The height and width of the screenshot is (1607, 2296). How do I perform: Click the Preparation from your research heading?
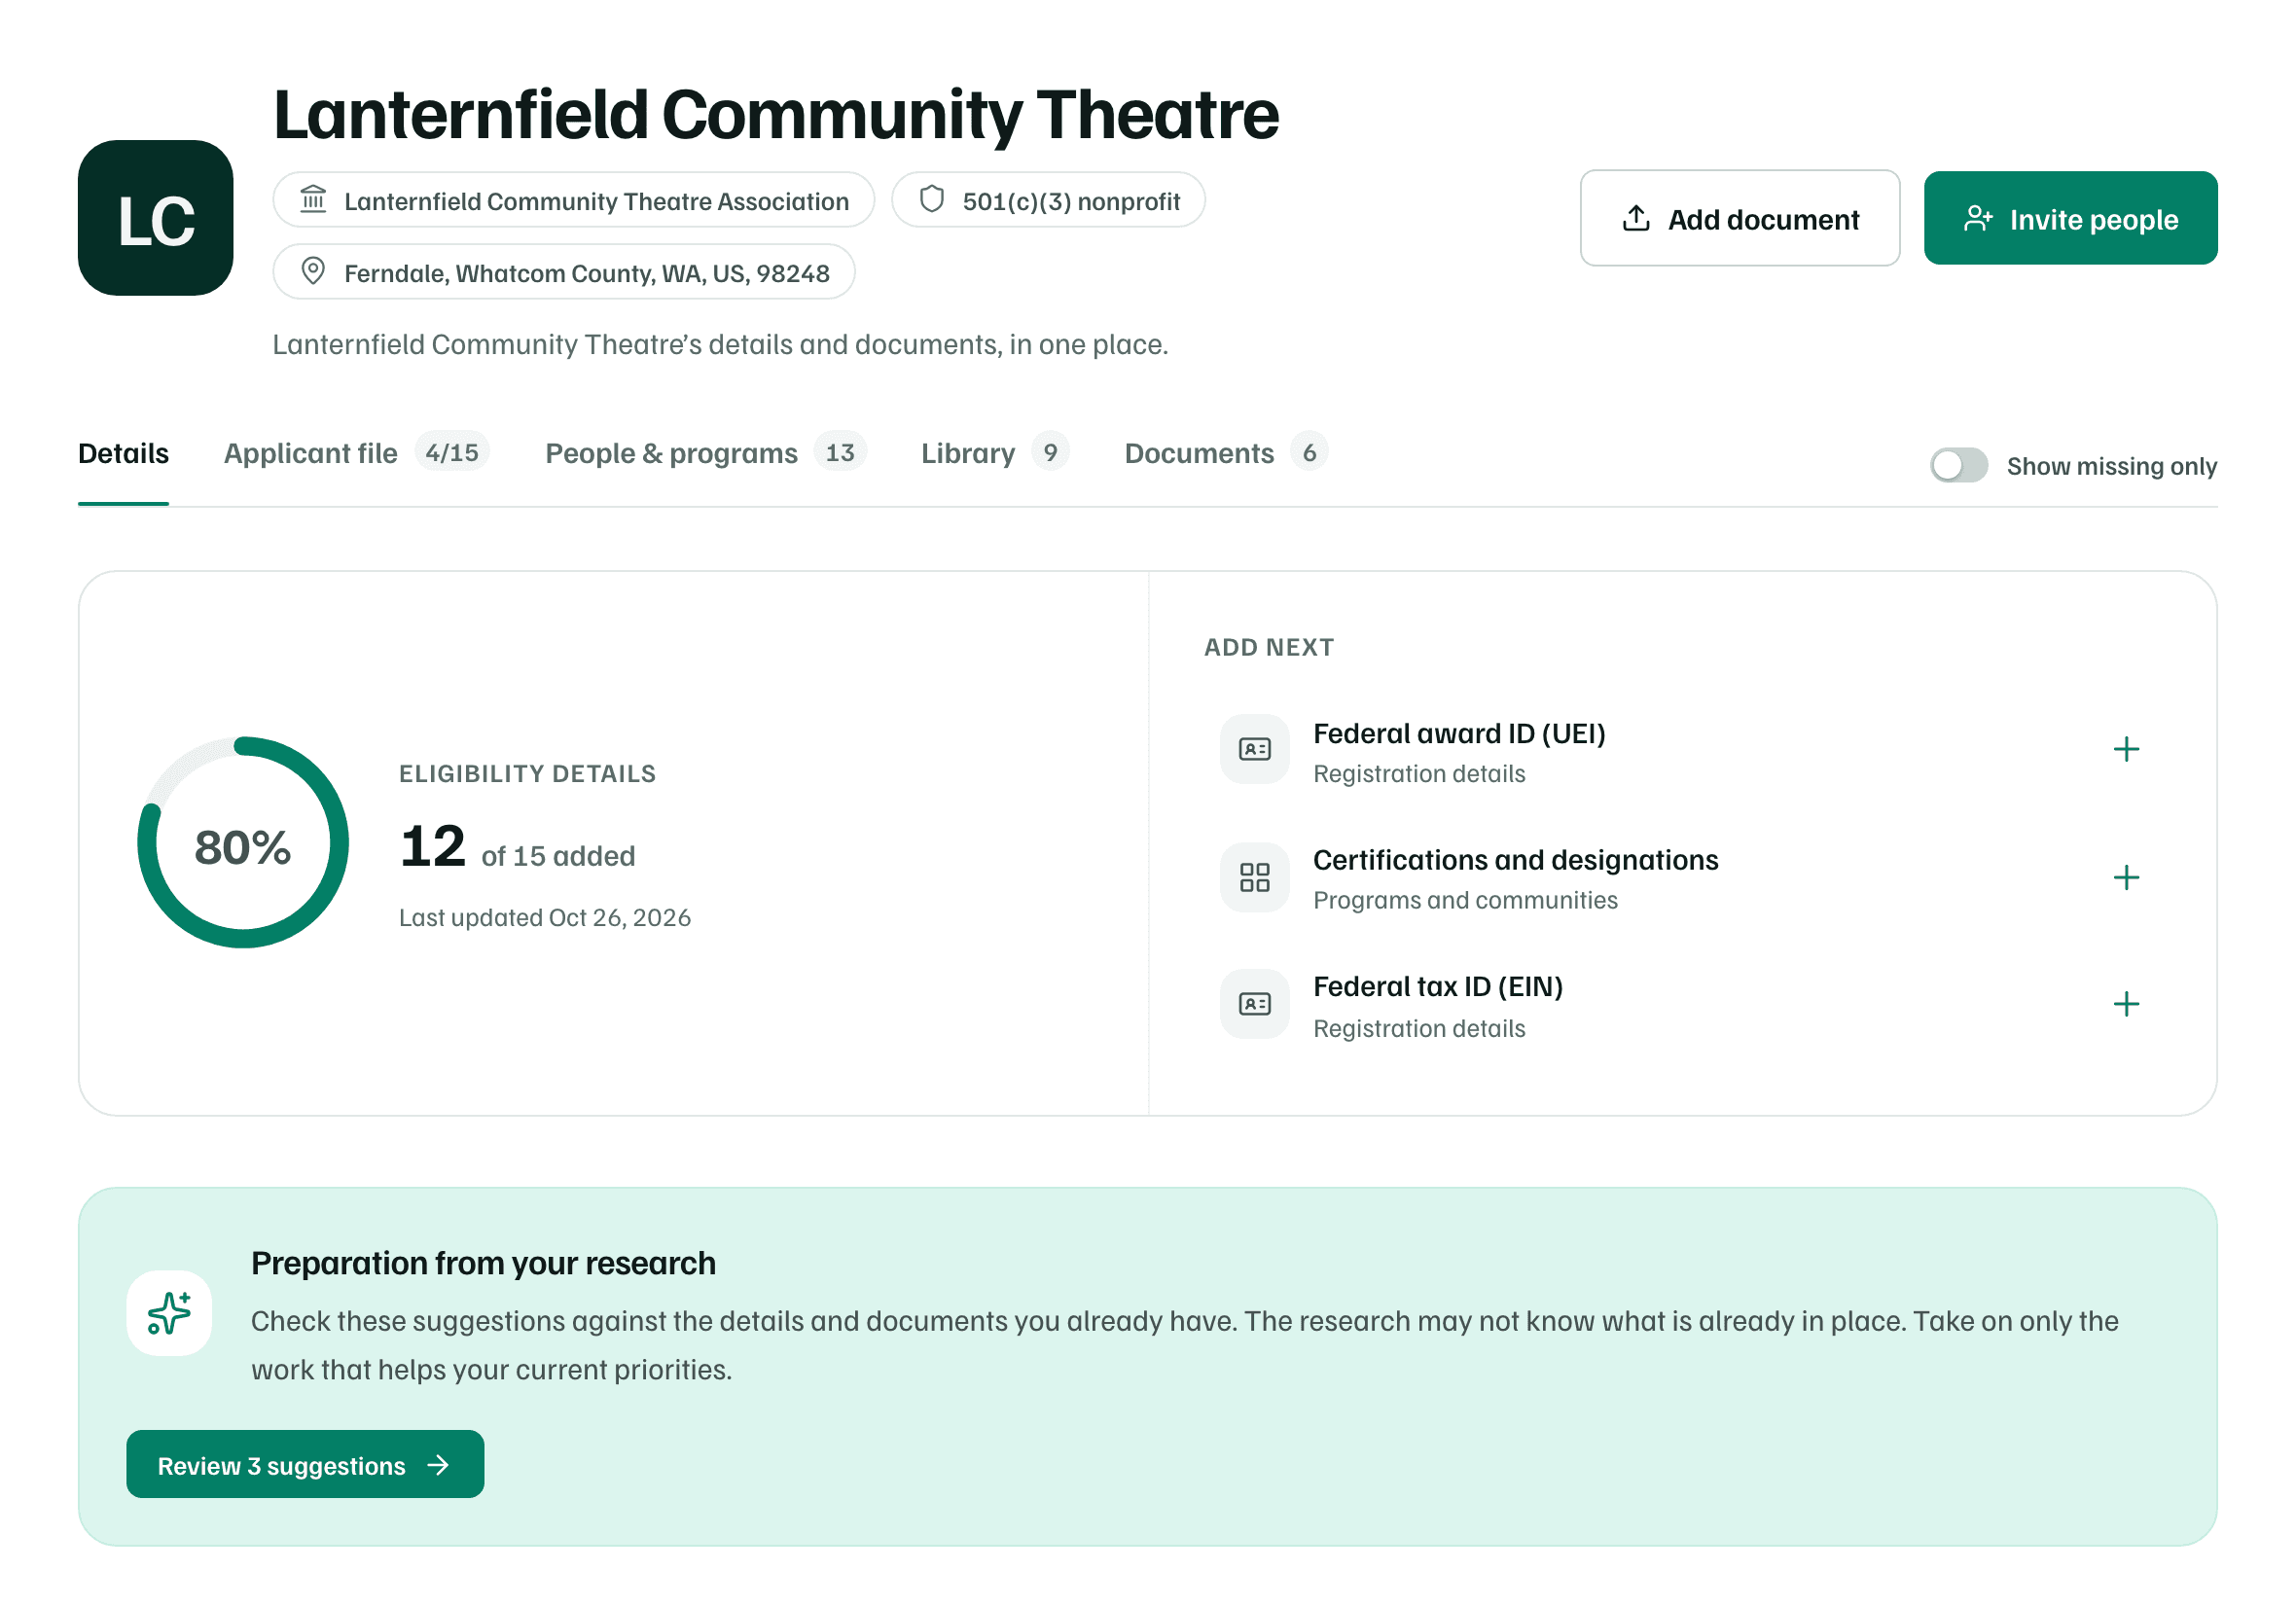[483, 1264]
